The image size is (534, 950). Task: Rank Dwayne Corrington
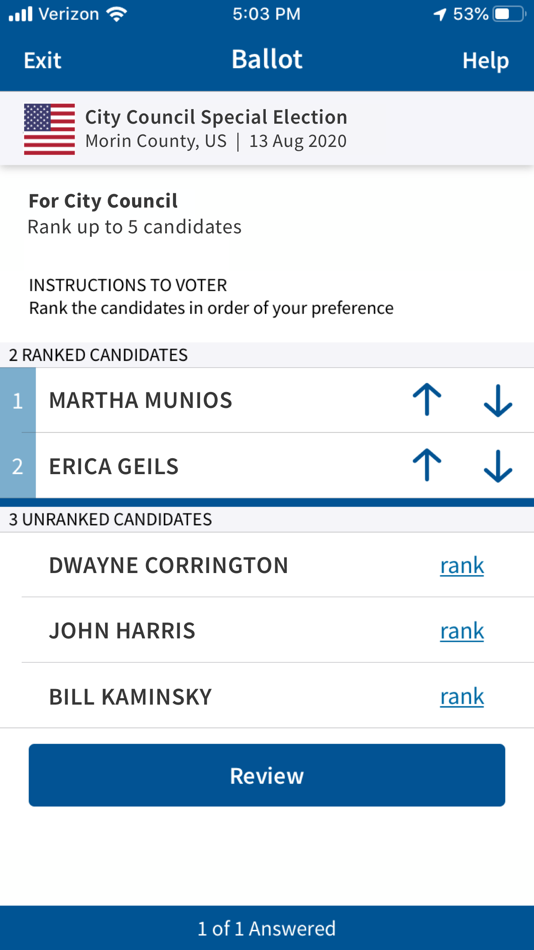click(x=462, y=566)
